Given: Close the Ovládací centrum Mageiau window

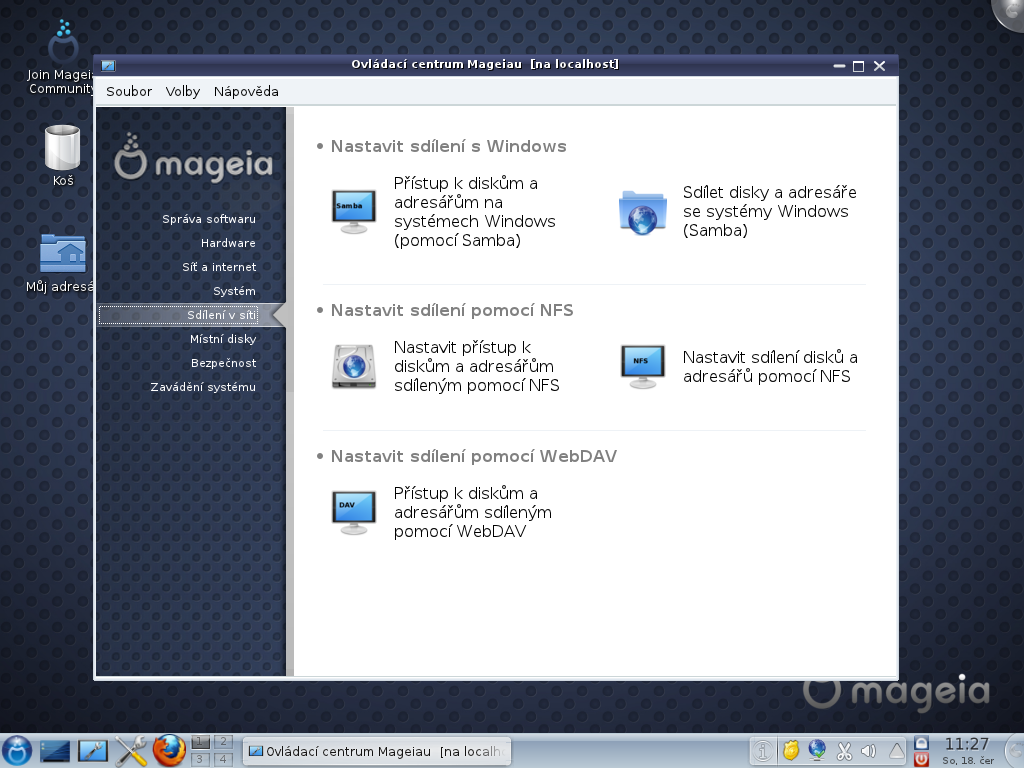Looking at the screenshot, I should point(880,66).
